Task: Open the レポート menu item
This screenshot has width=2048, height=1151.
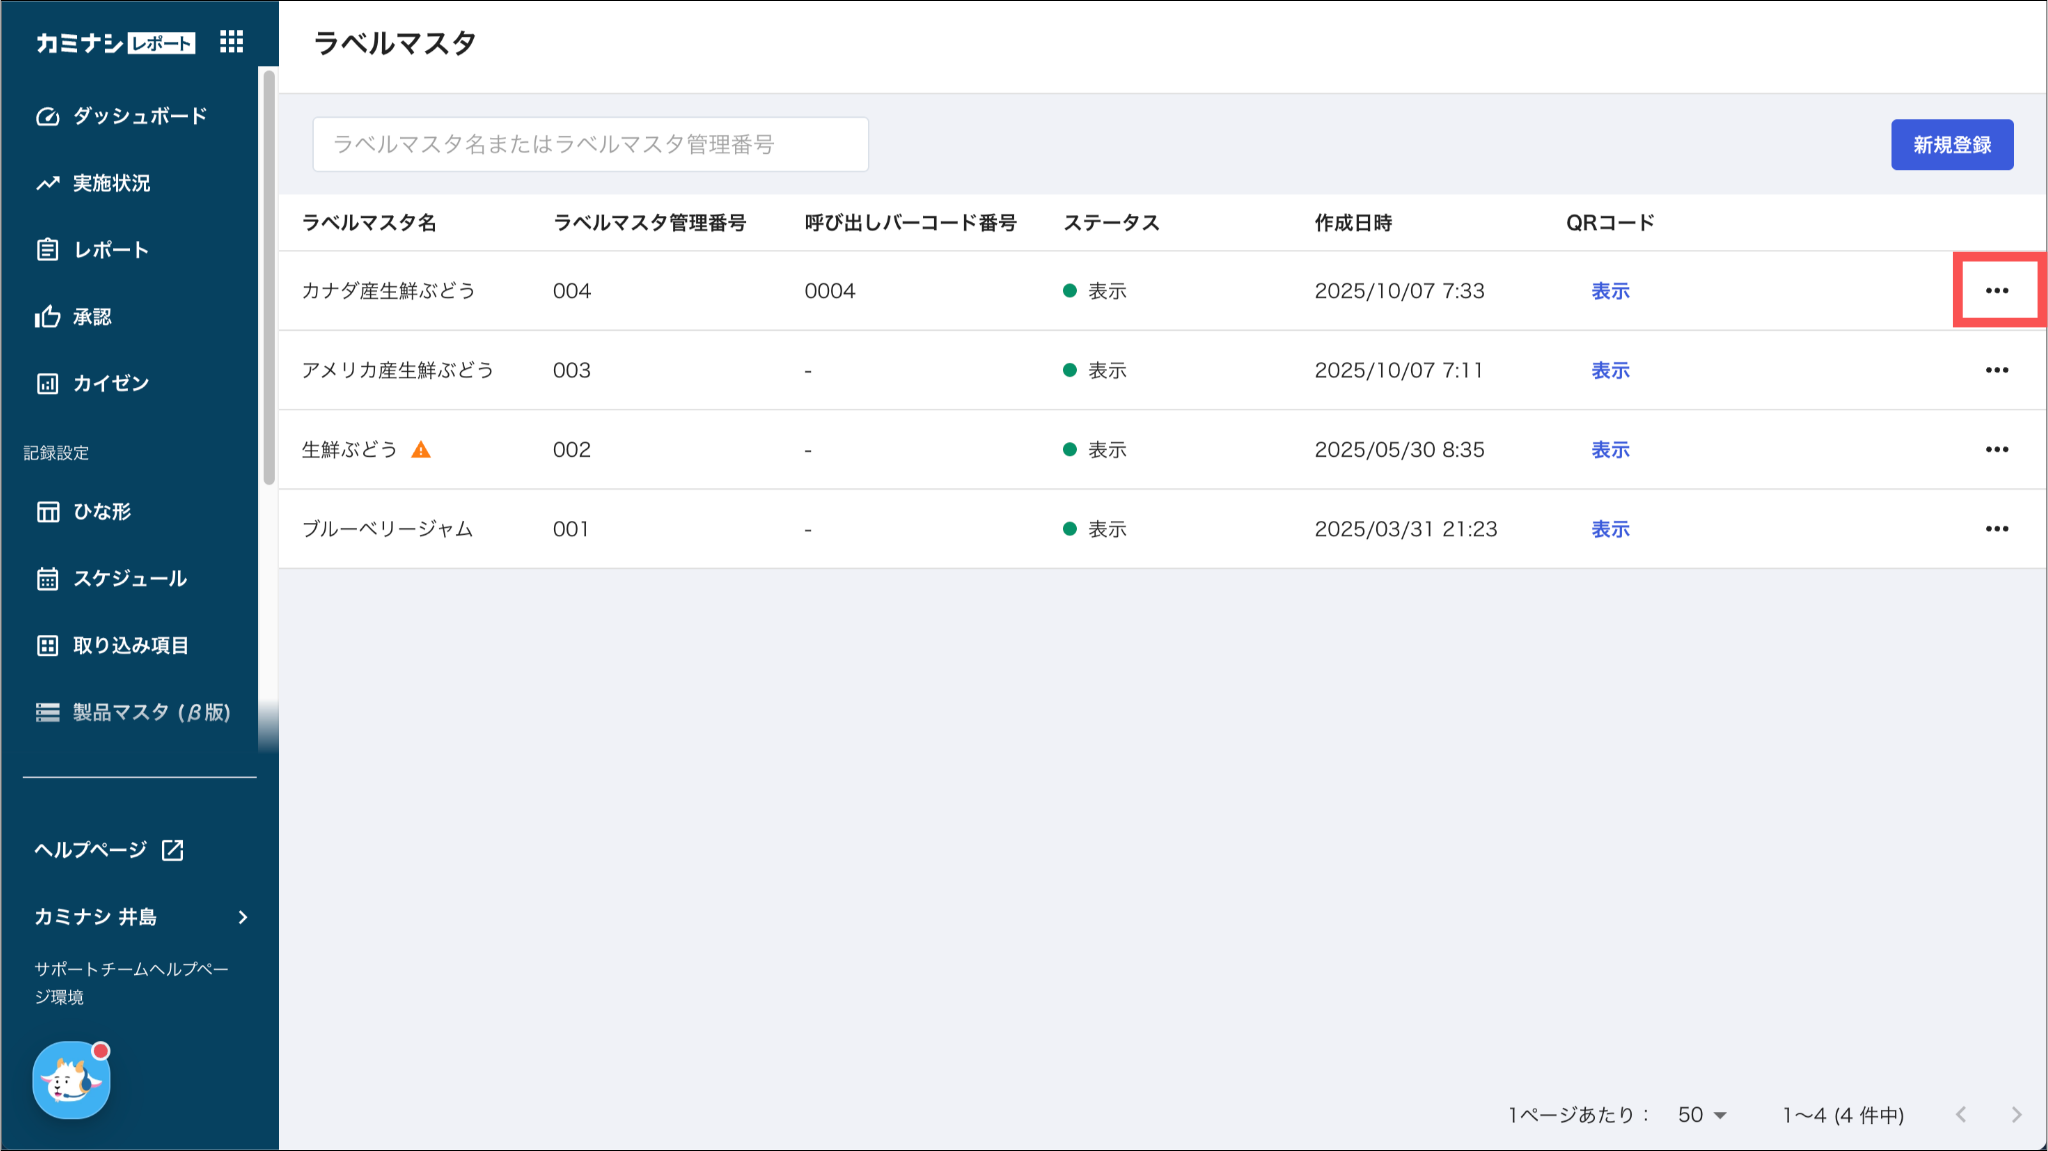Action: point(111,250)
